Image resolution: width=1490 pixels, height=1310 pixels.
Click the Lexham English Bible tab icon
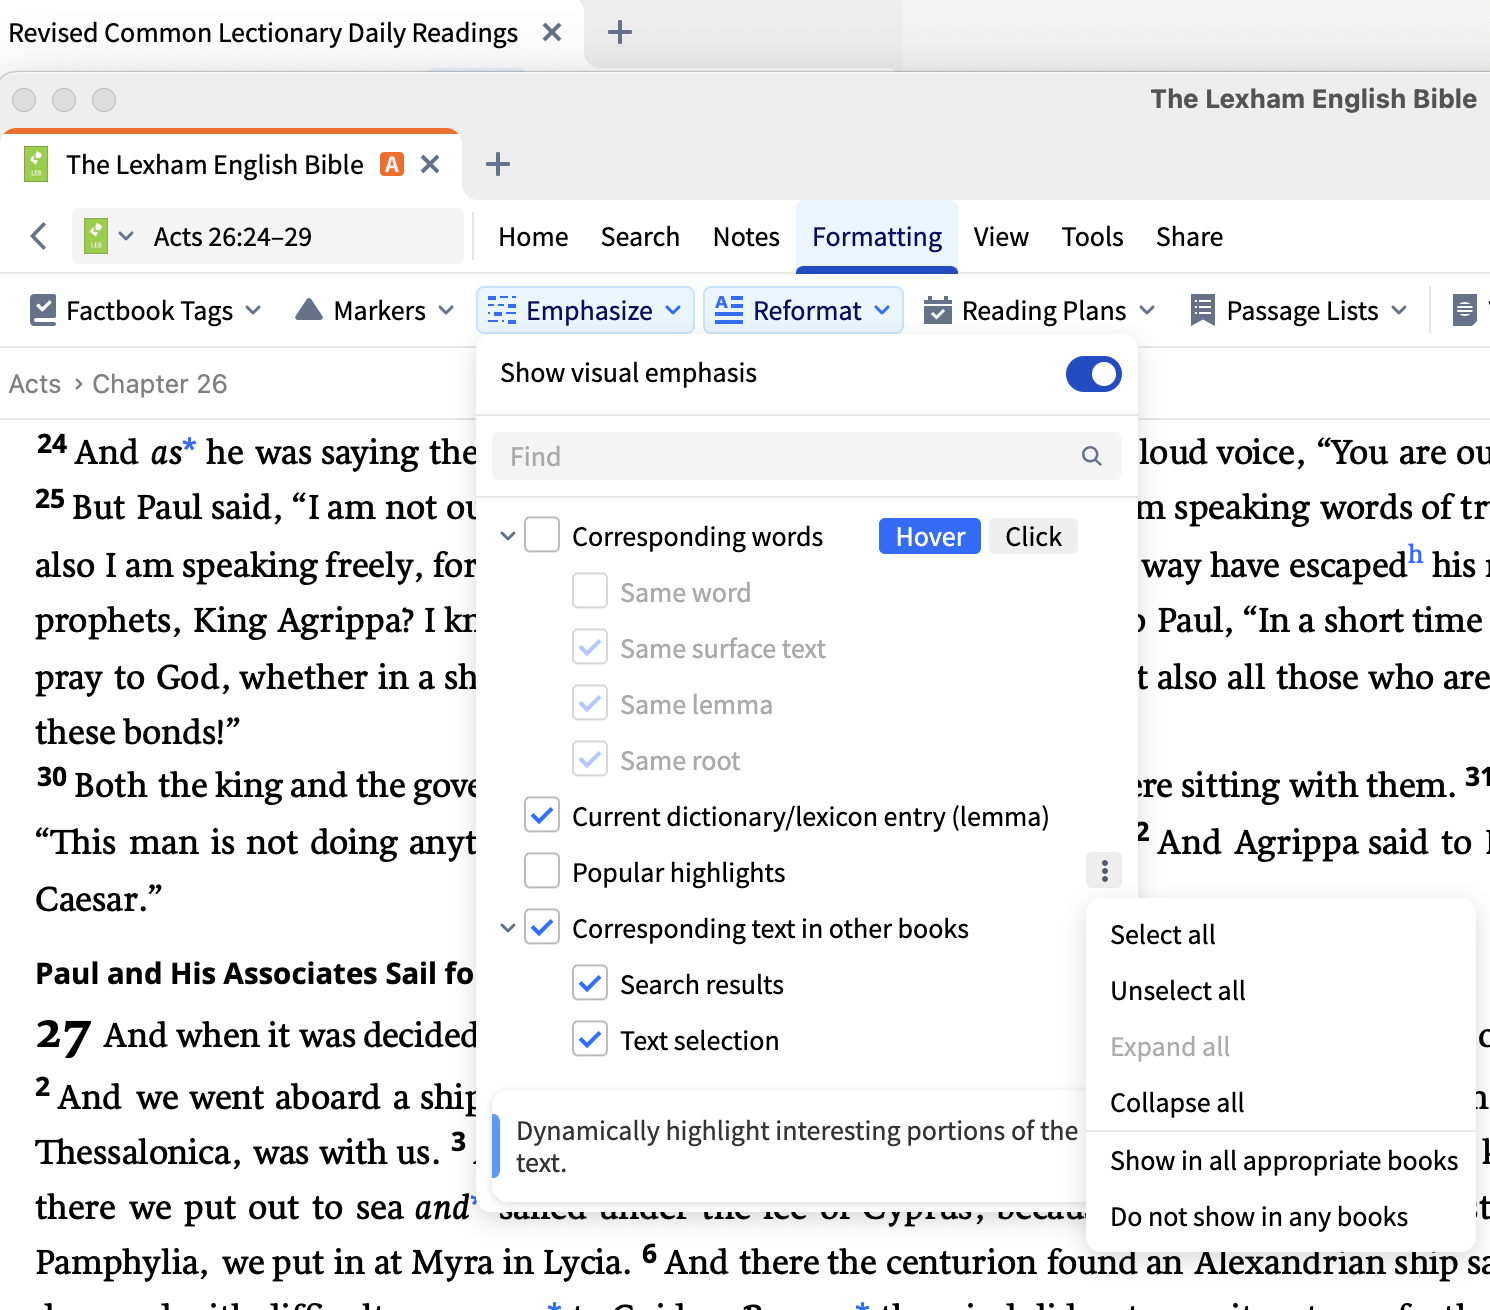point(36,164)
